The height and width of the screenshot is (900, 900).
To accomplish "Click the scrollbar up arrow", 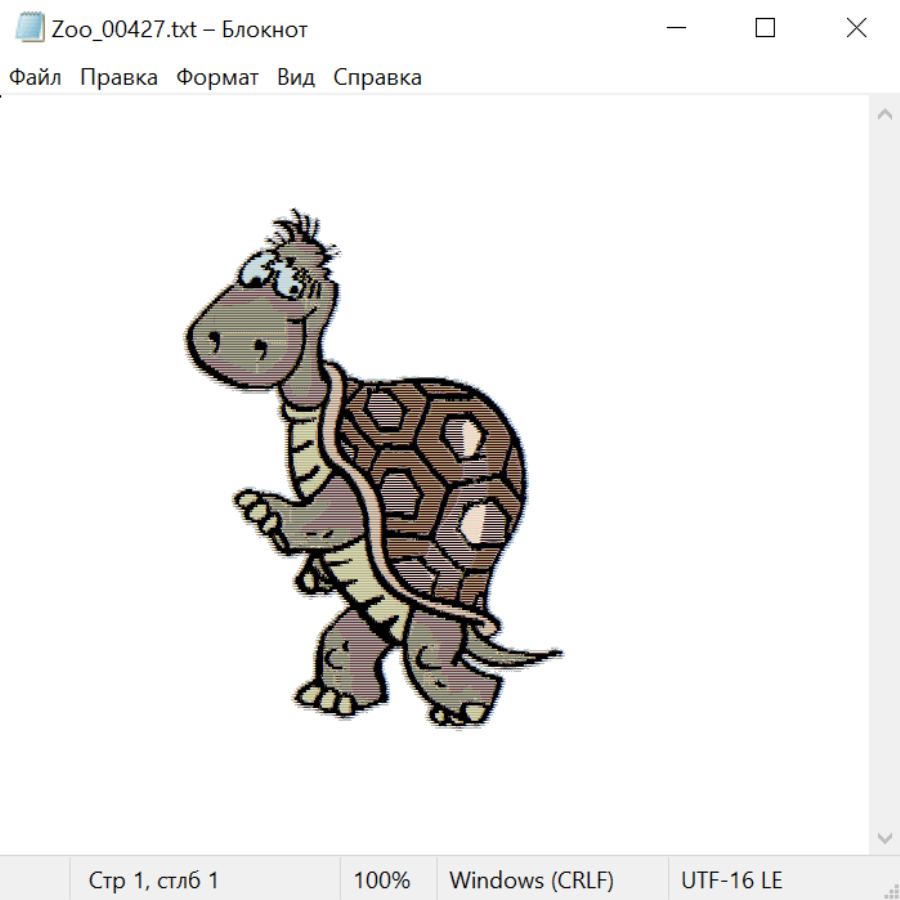I will (884, 115).
